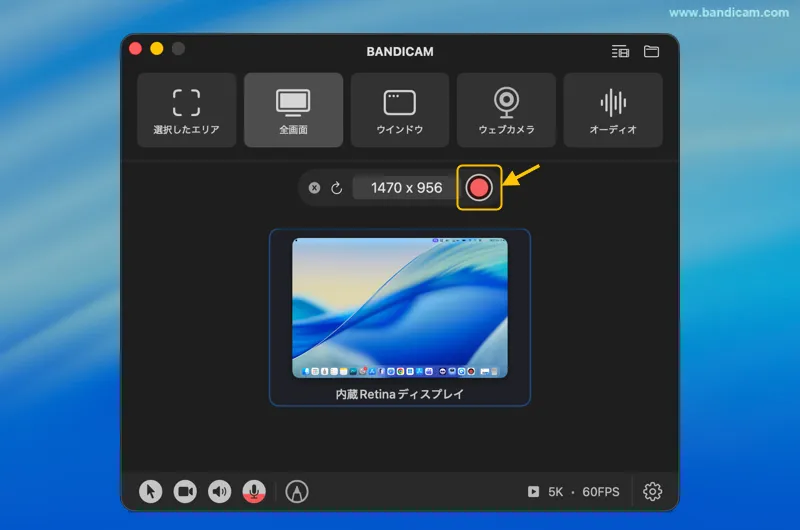
Task: Click the 1470 x 956 resolution field
Action: (407, 188)
